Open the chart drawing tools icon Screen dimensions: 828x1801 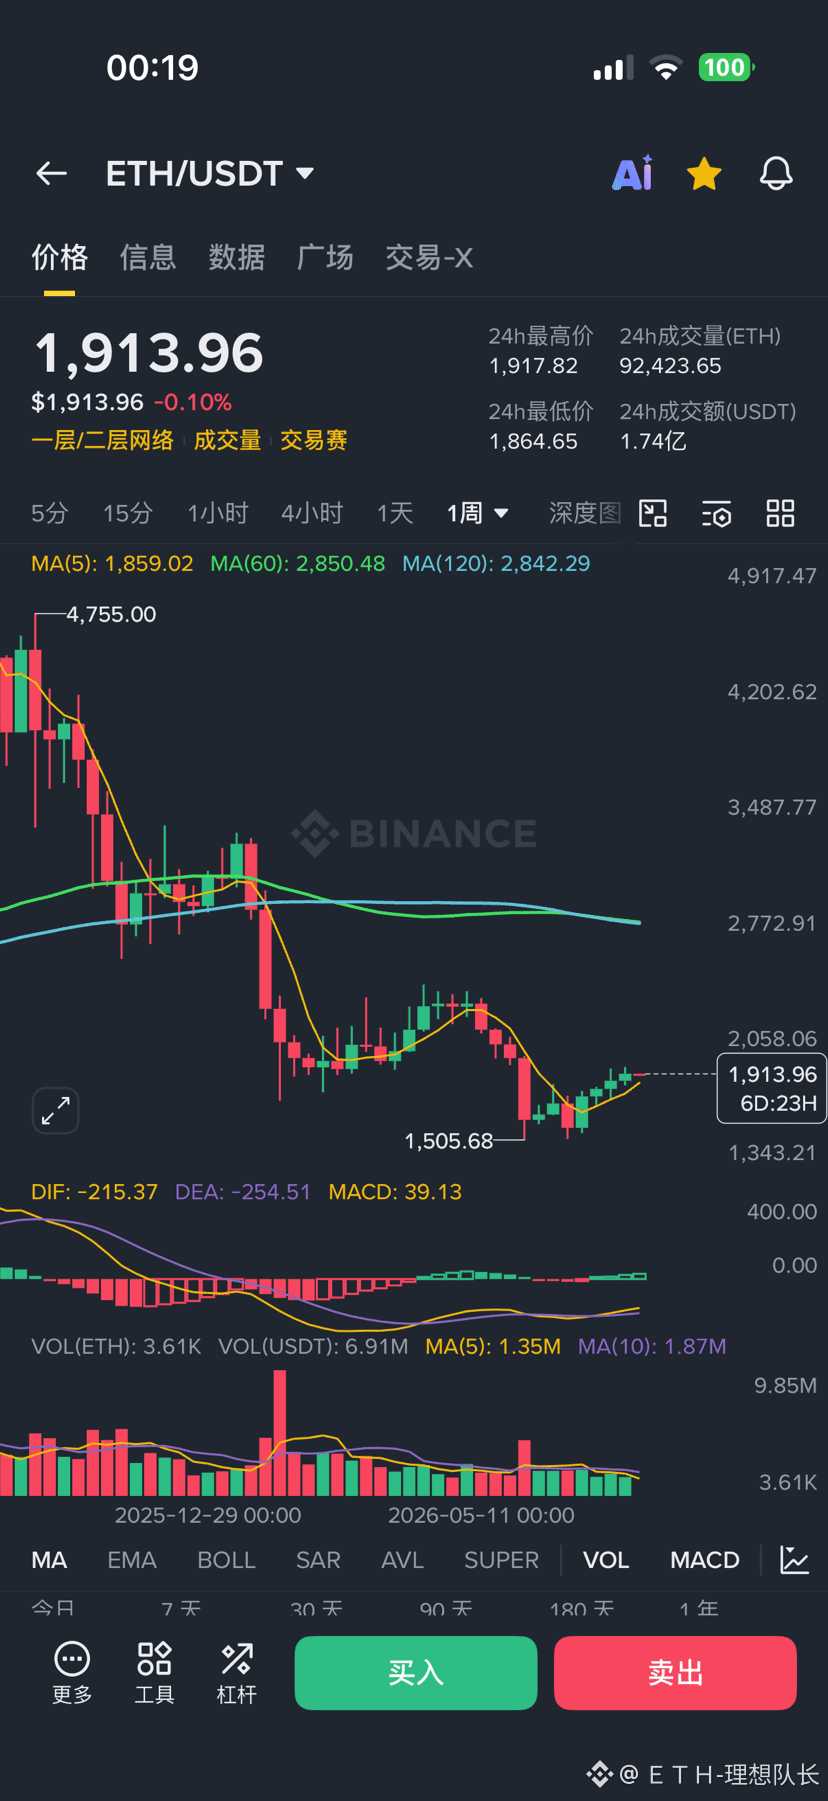653,513
